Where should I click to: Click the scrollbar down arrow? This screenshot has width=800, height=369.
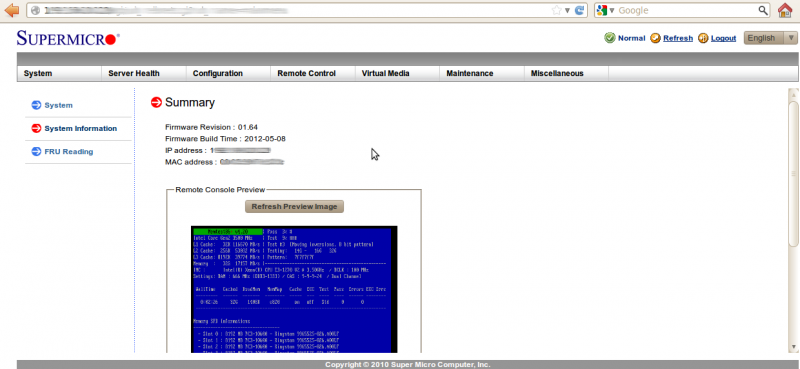793,347
